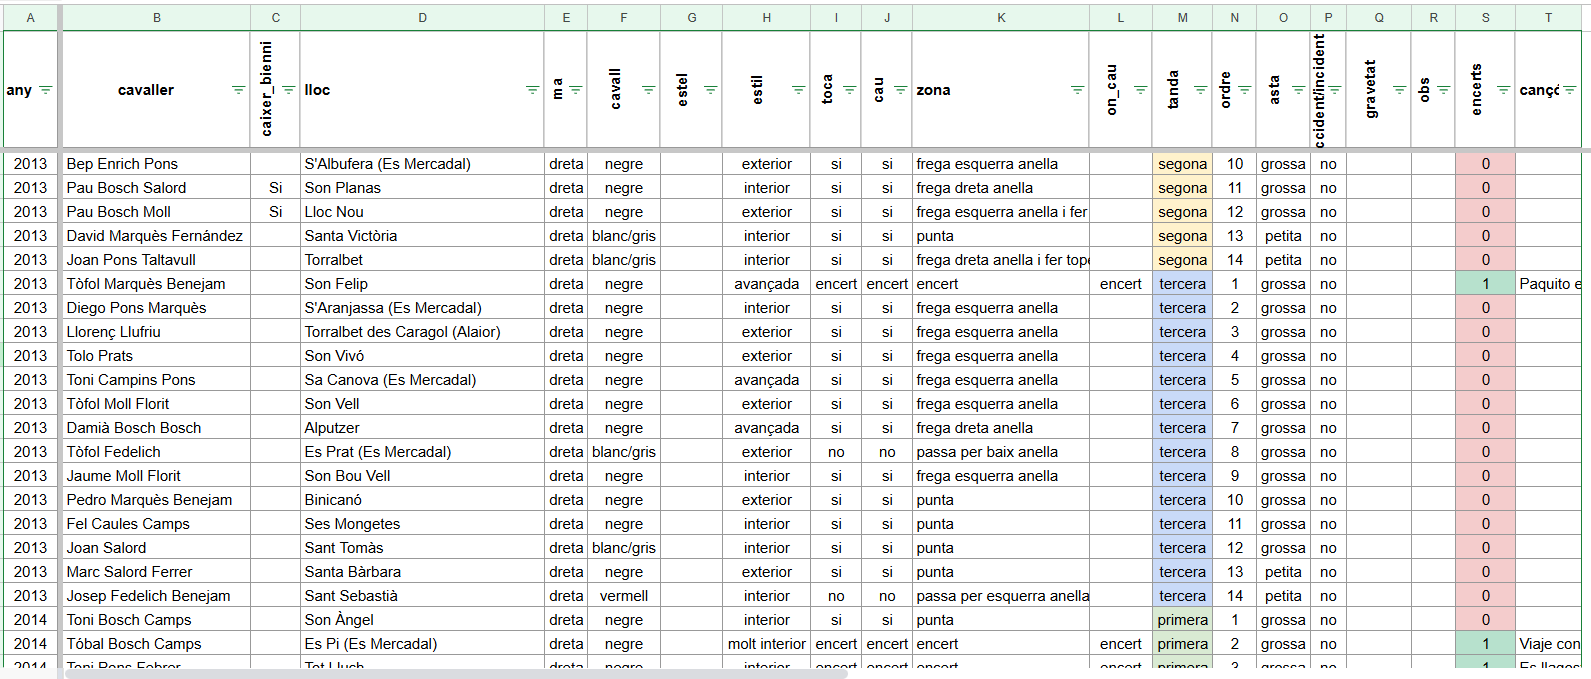This screenshot has height=679, width=1591.
Task: Select column A header
Action: (30, 17)
